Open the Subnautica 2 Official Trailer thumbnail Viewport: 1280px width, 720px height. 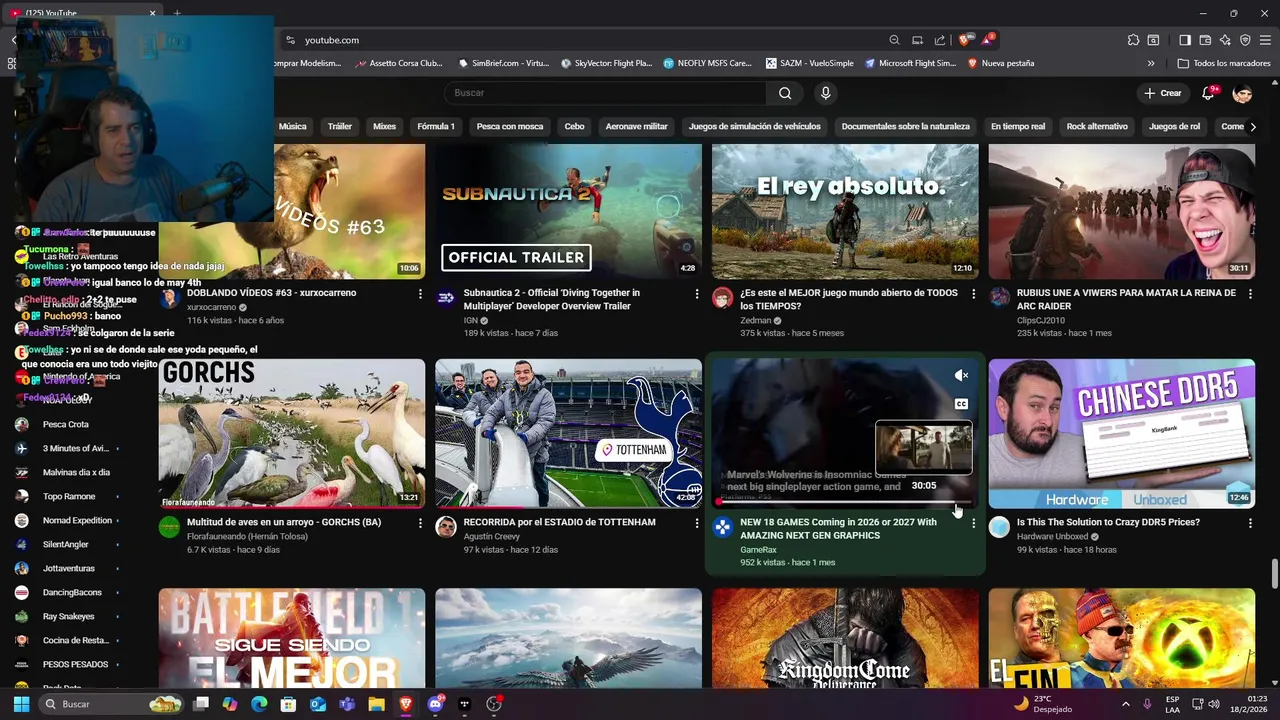point(568,212)
